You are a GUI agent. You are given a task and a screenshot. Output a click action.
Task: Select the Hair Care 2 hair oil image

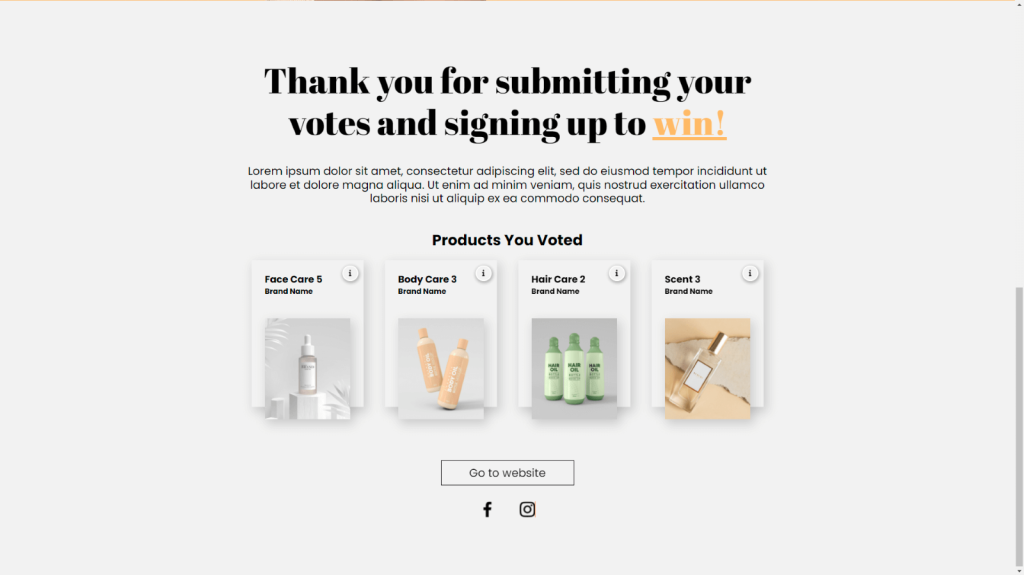coord(574,369)
